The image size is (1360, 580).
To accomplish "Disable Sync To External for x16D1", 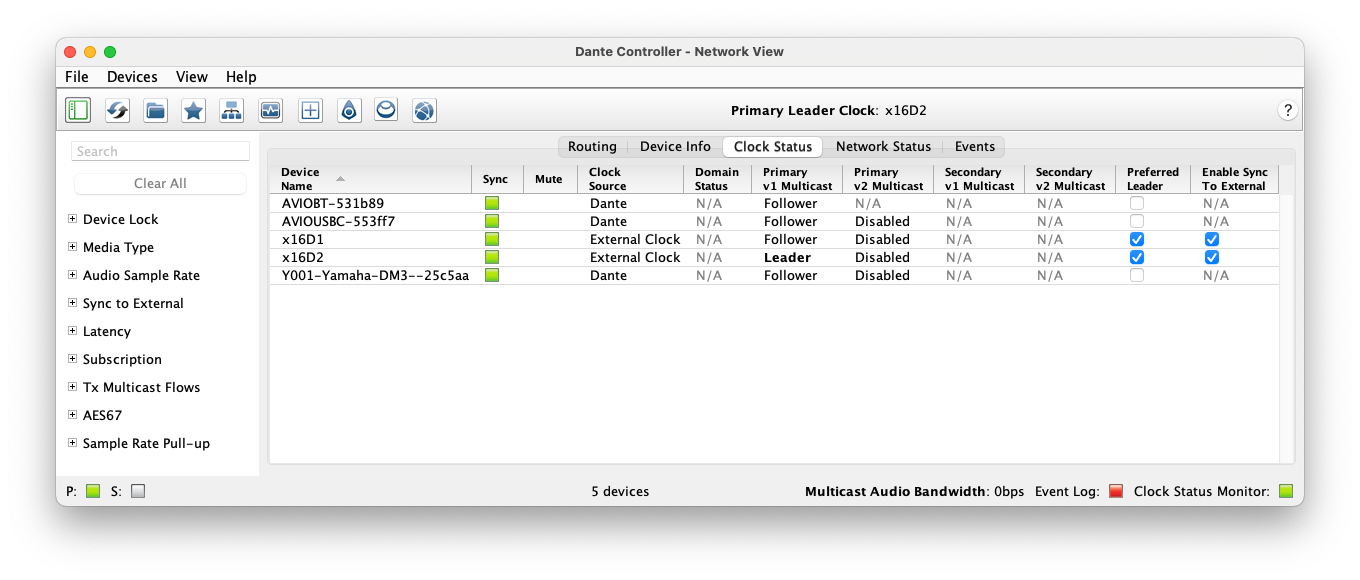I will point(1212,239).
